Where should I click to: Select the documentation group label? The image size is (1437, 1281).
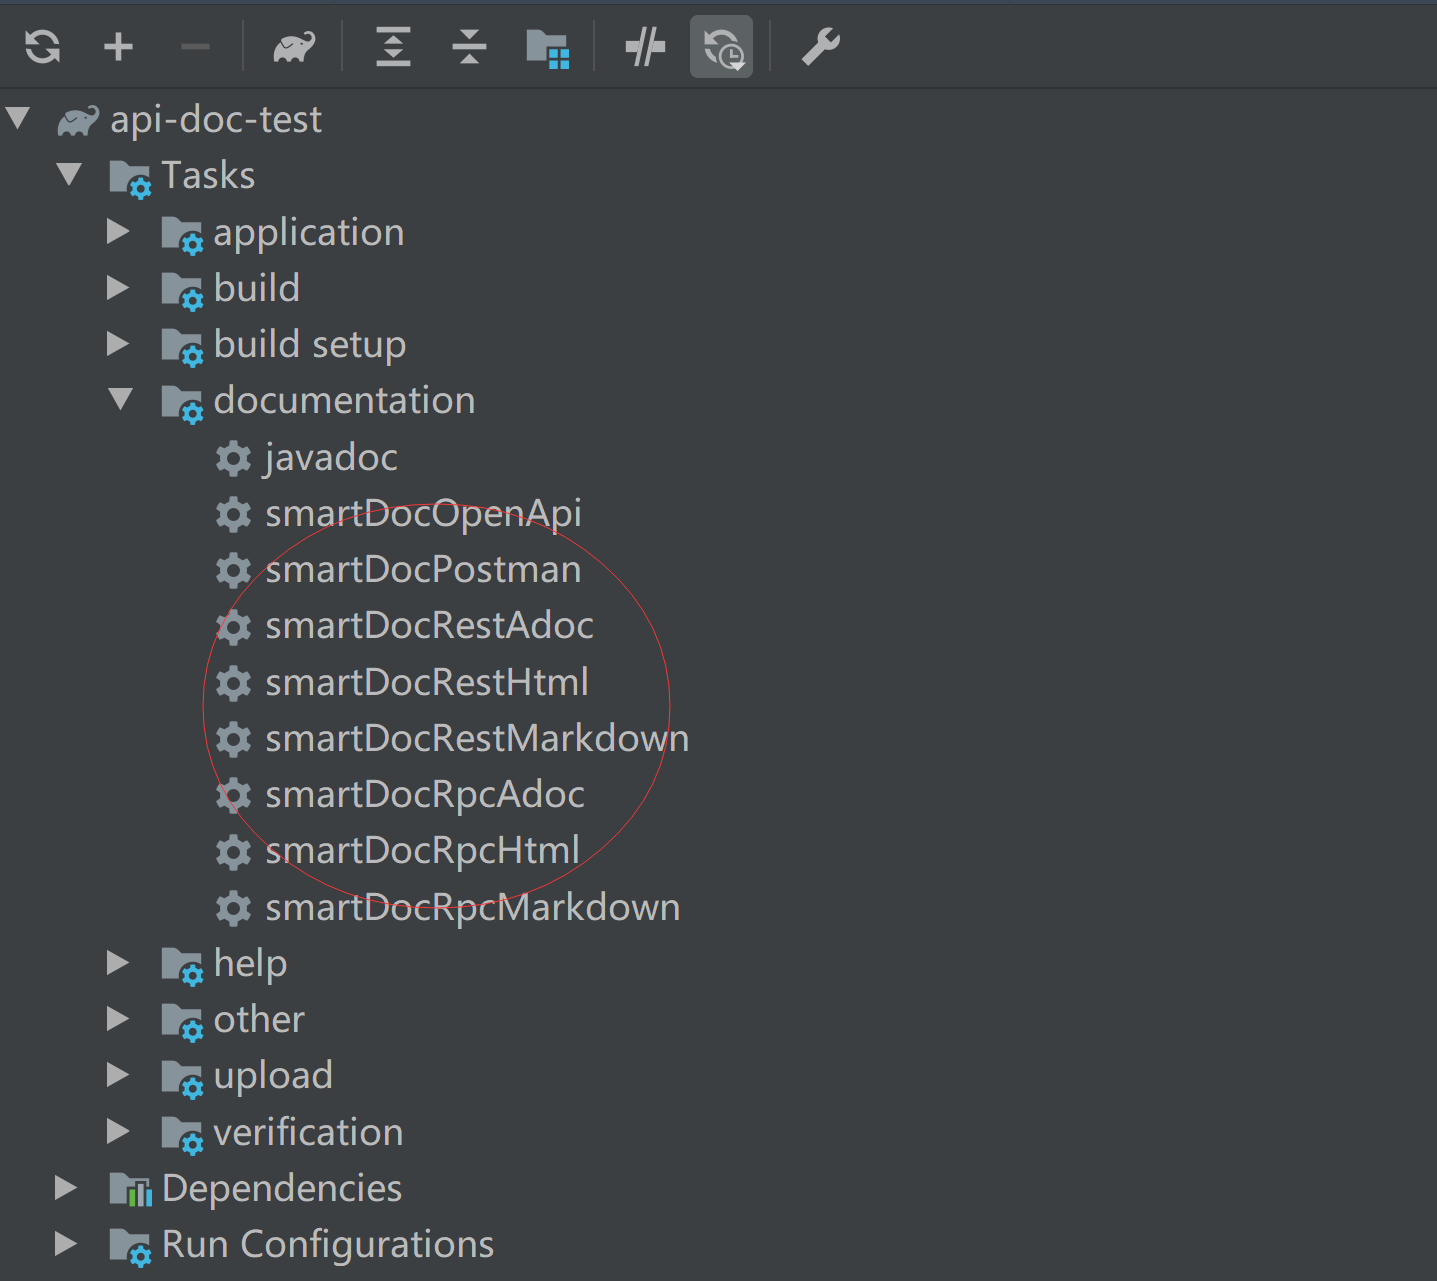pos(345,401)
